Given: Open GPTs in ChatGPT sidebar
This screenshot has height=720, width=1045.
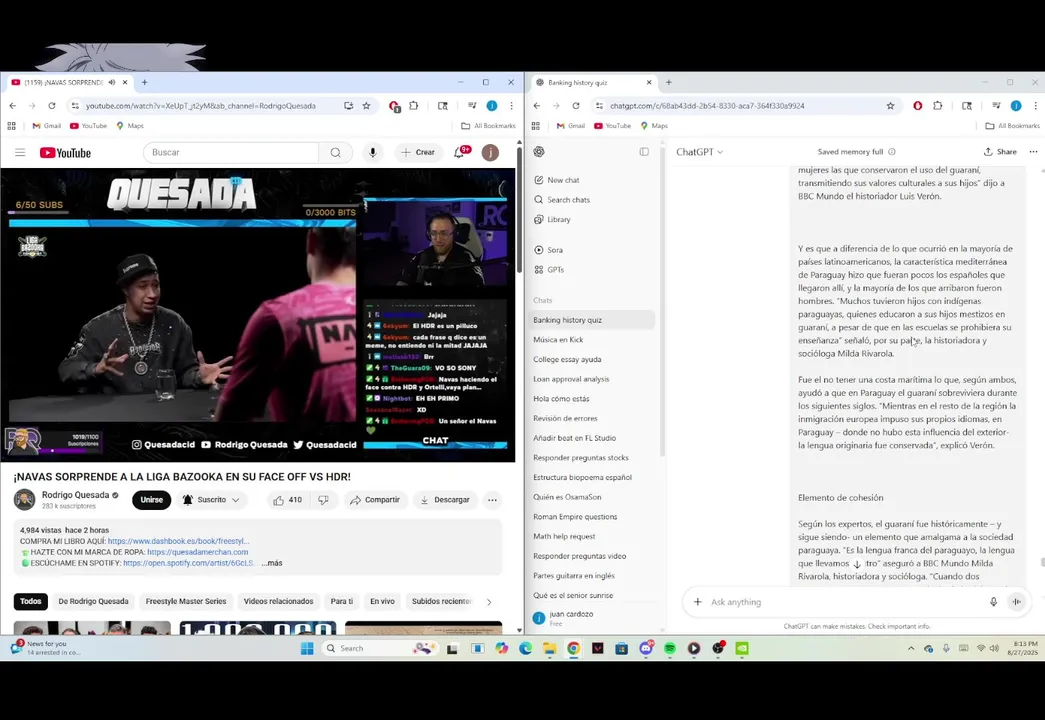Looking at the screenshot, I should point(593,269).
